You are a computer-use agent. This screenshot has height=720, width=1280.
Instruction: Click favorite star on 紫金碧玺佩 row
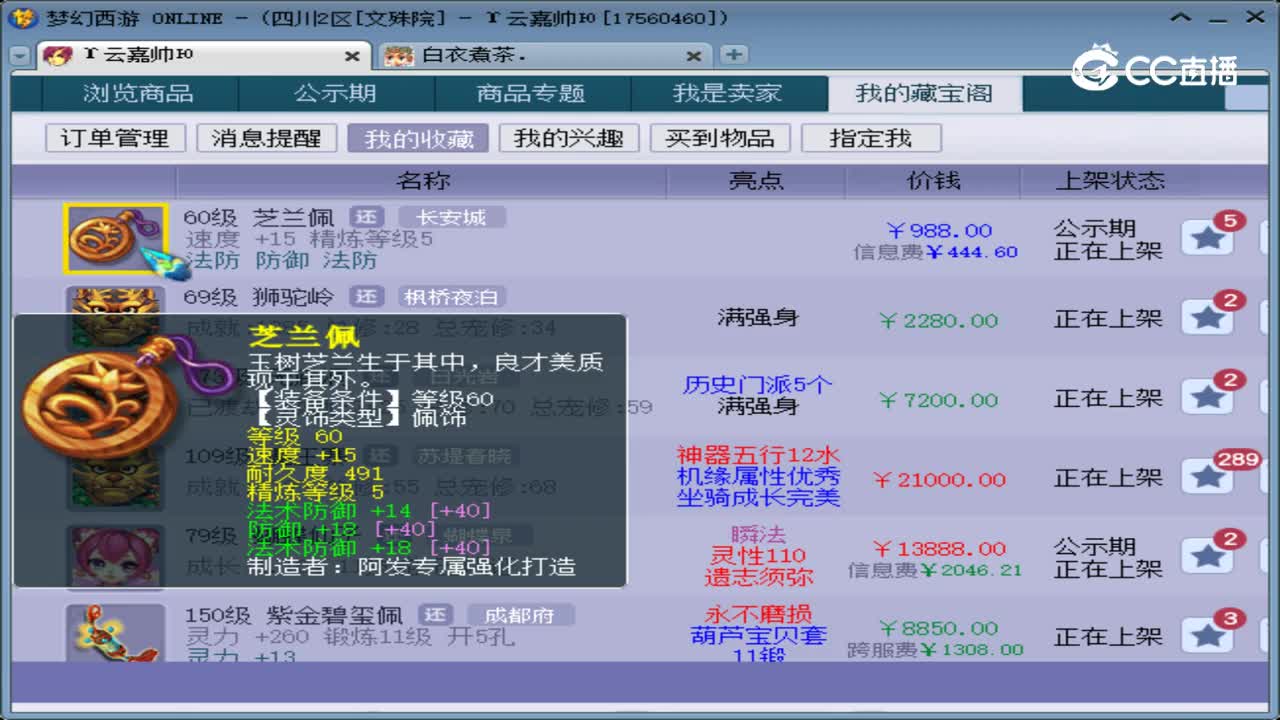(x=1207, y=636)
